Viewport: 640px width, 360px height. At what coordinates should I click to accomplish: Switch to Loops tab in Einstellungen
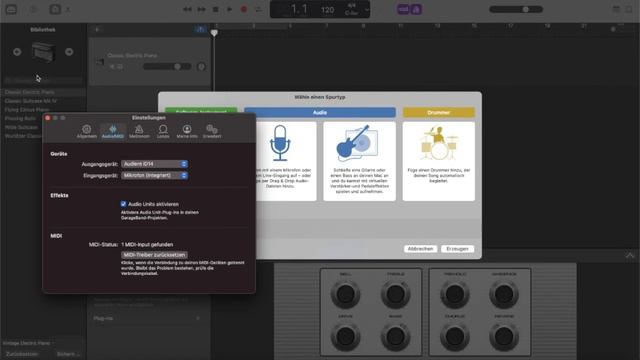163,132
